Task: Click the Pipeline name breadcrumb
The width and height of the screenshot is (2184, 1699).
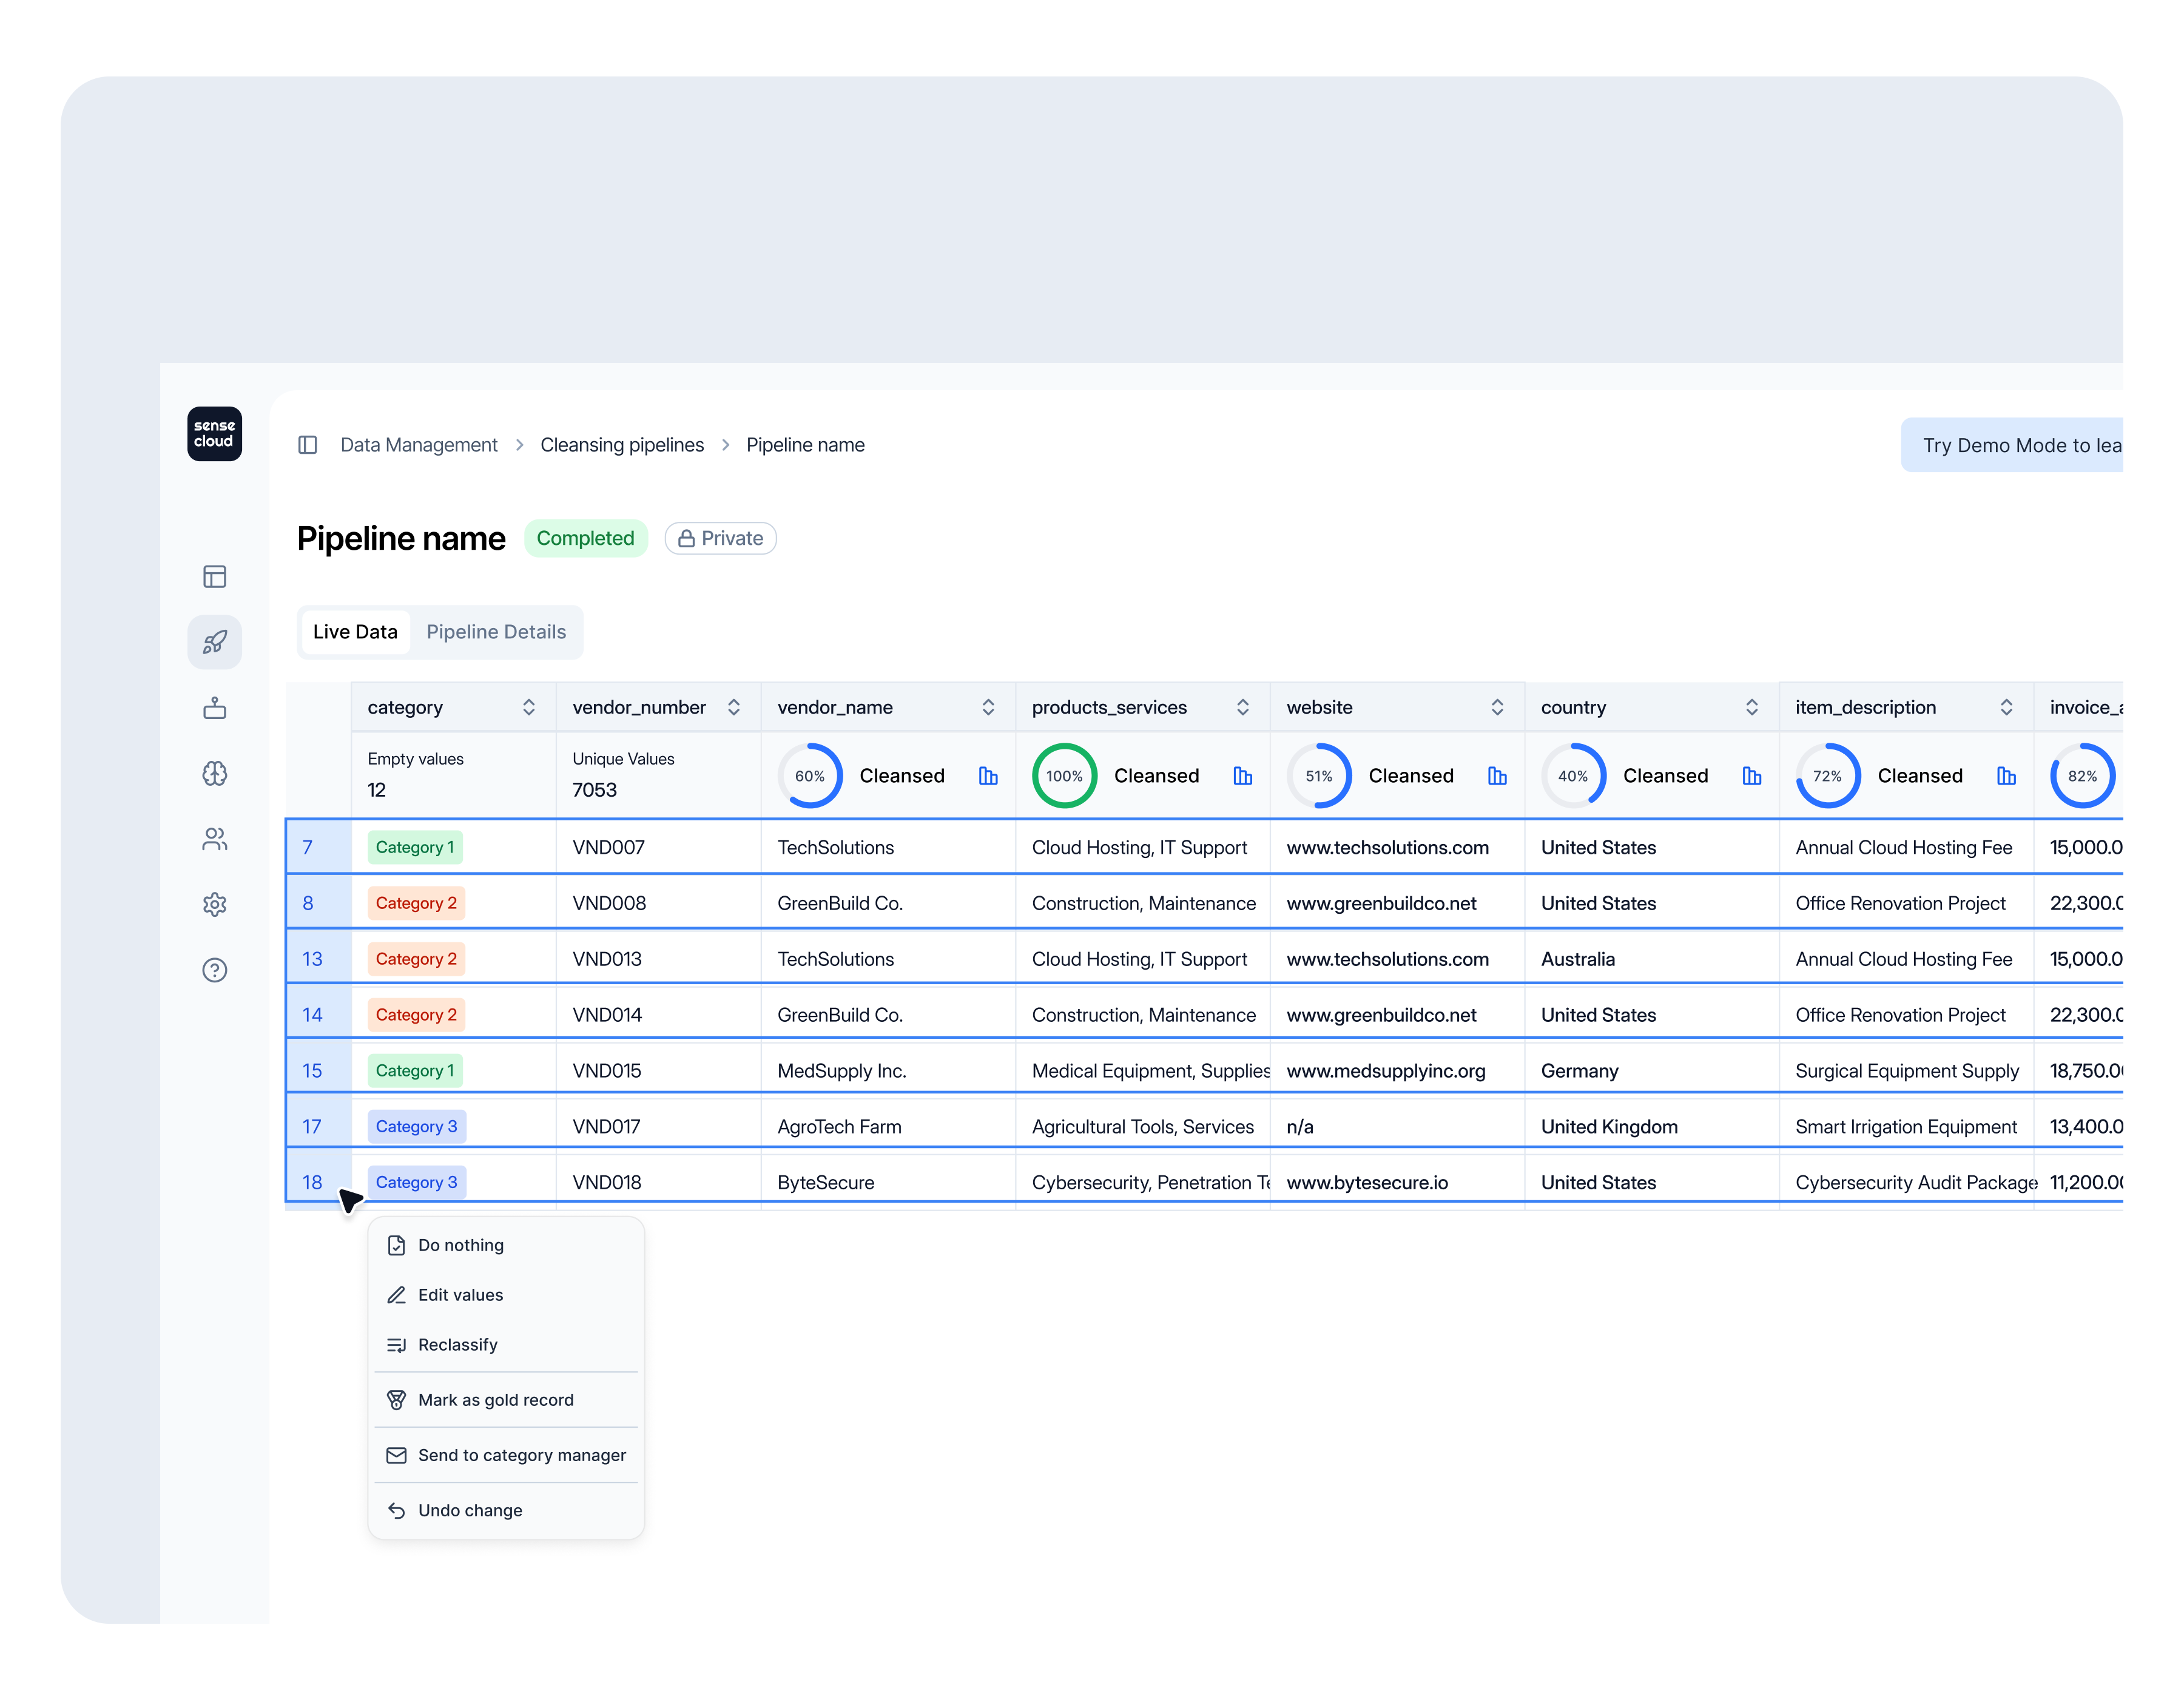Action: pos(805,445)
